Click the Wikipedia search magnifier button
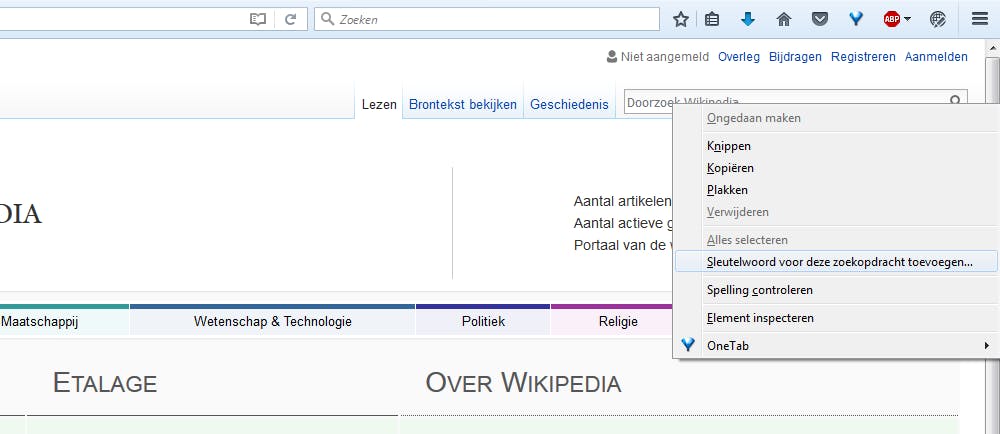Viewport: 1000px width, 434px height. coord(955,101)
